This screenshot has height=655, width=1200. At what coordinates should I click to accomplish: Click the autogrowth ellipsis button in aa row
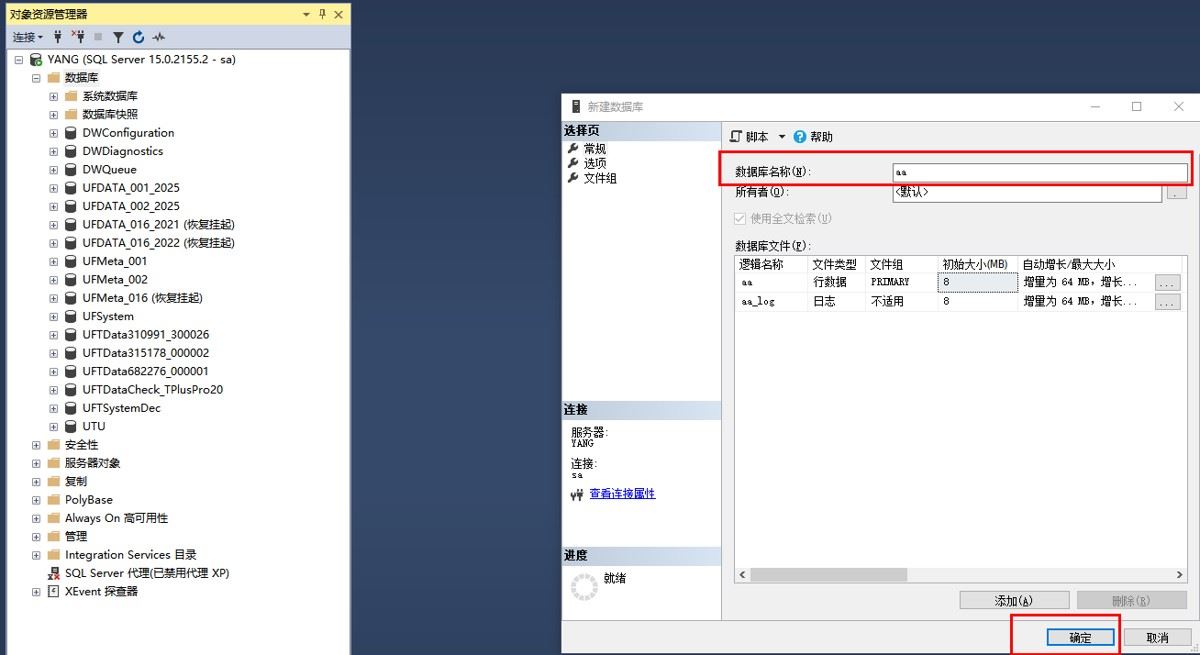pos(1167,283)
